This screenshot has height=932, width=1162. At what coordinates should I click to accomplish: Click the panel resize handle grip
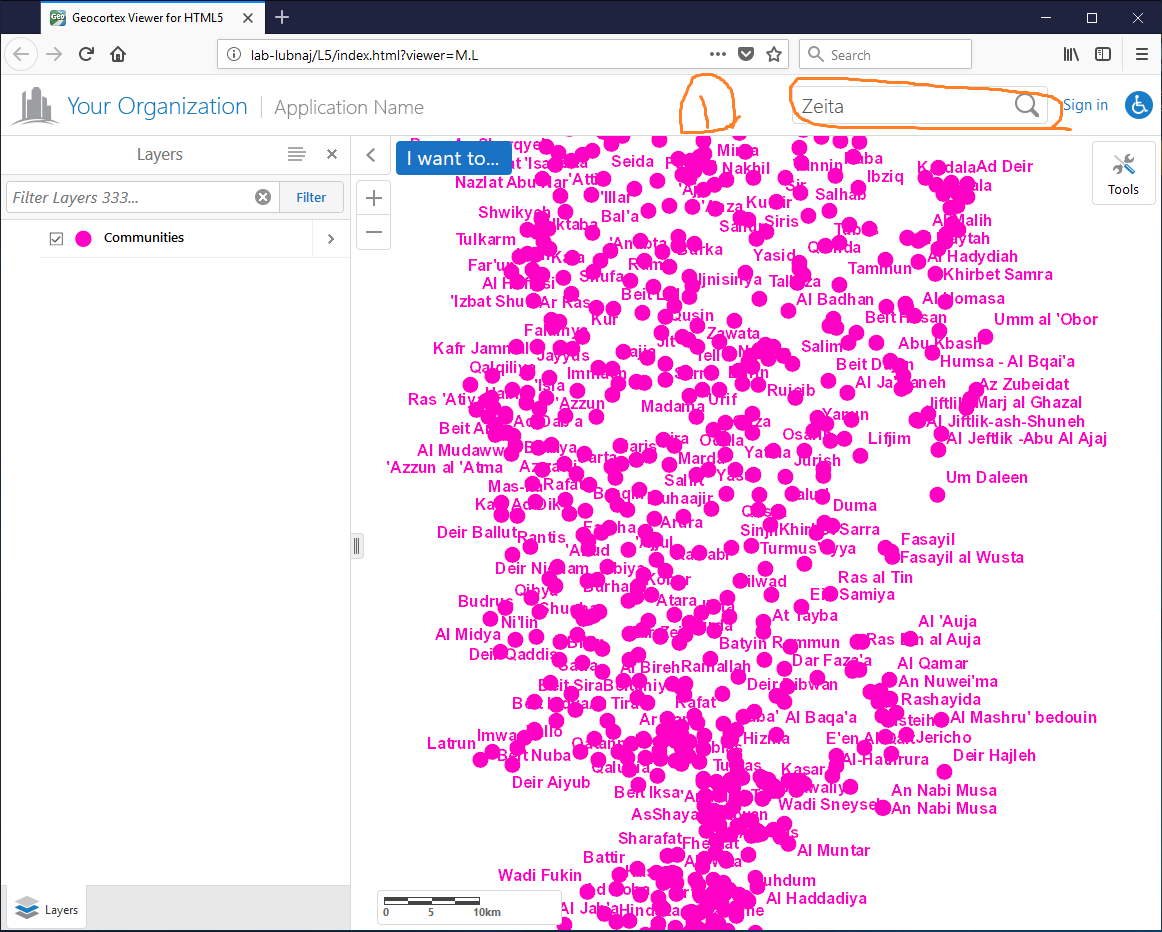[x=356, y=546]
